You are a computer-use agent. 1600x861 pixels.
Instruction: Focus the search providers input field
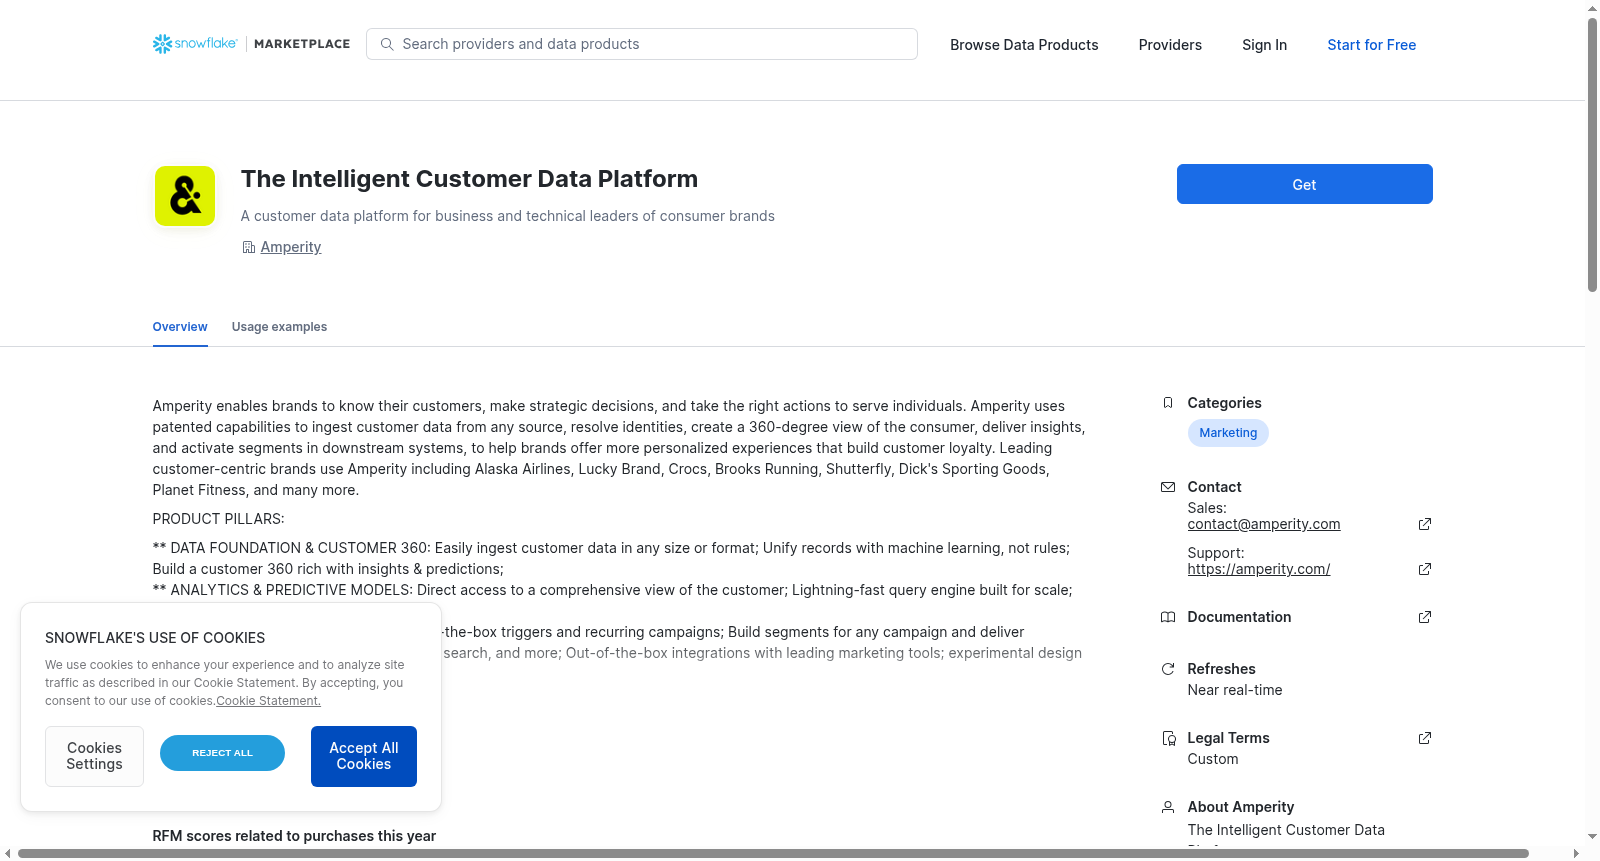click(642, 44)
